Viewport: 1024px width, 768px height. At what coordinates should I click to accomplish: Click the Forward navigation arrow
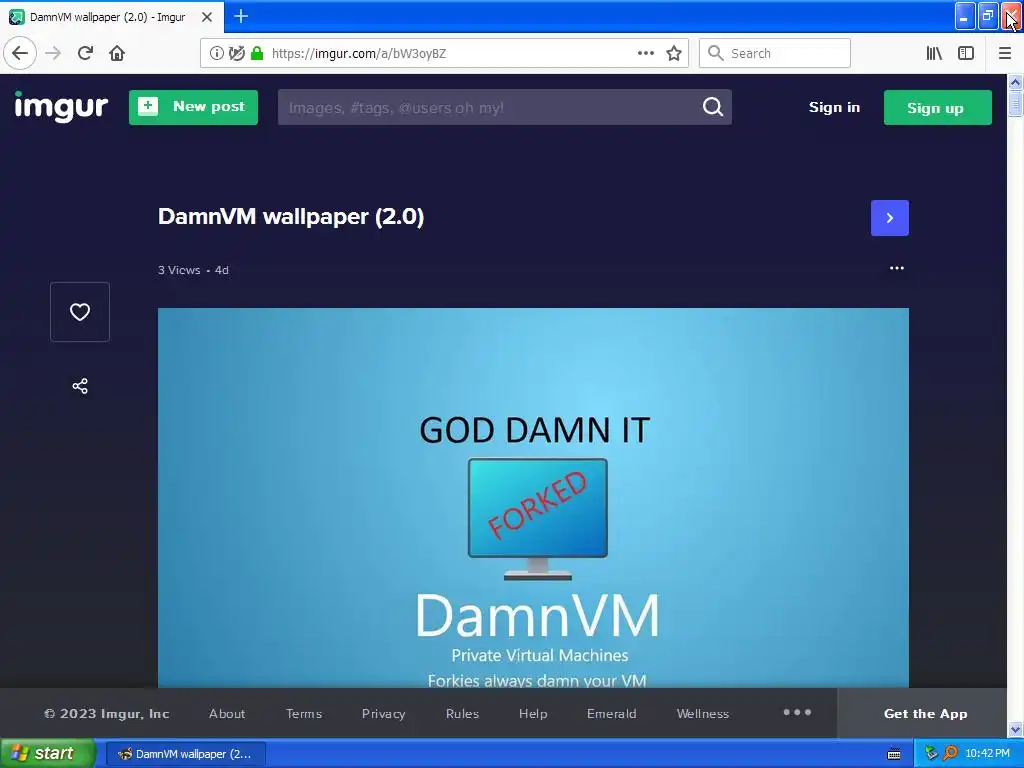click(x=54, y=53)
